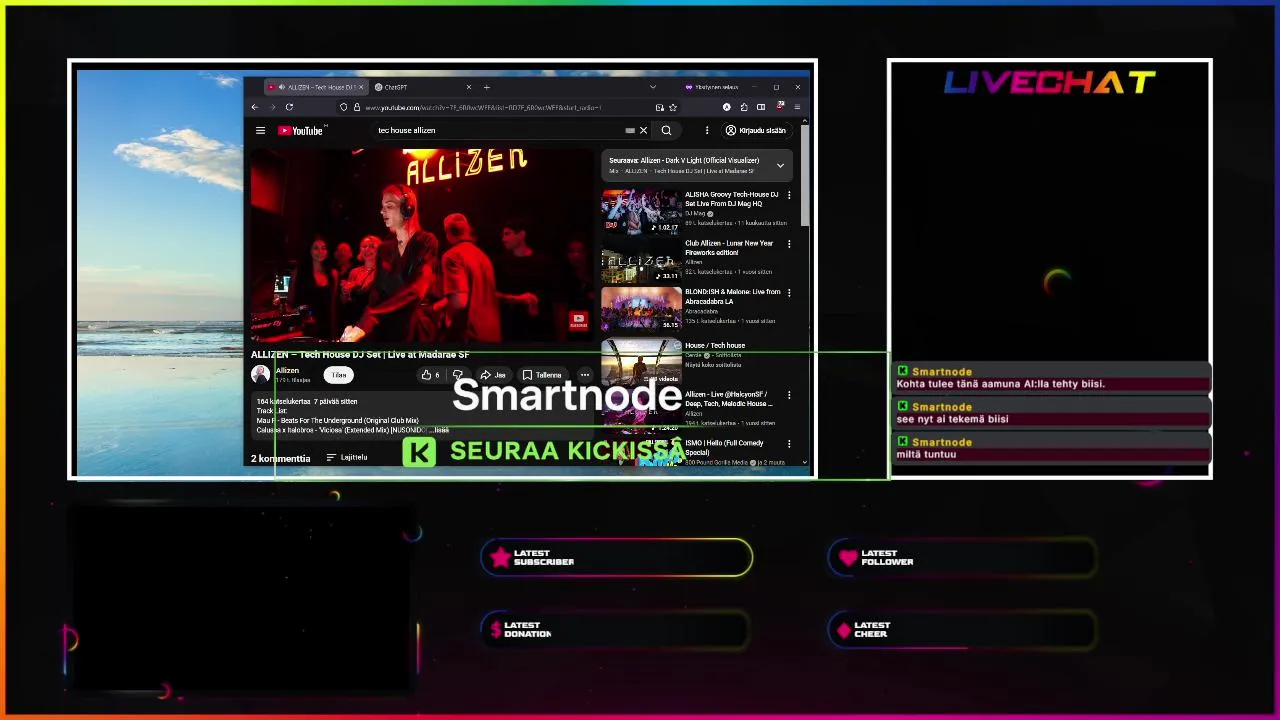Click the Kirjaudu sisään sign-in button

point(756,130)
